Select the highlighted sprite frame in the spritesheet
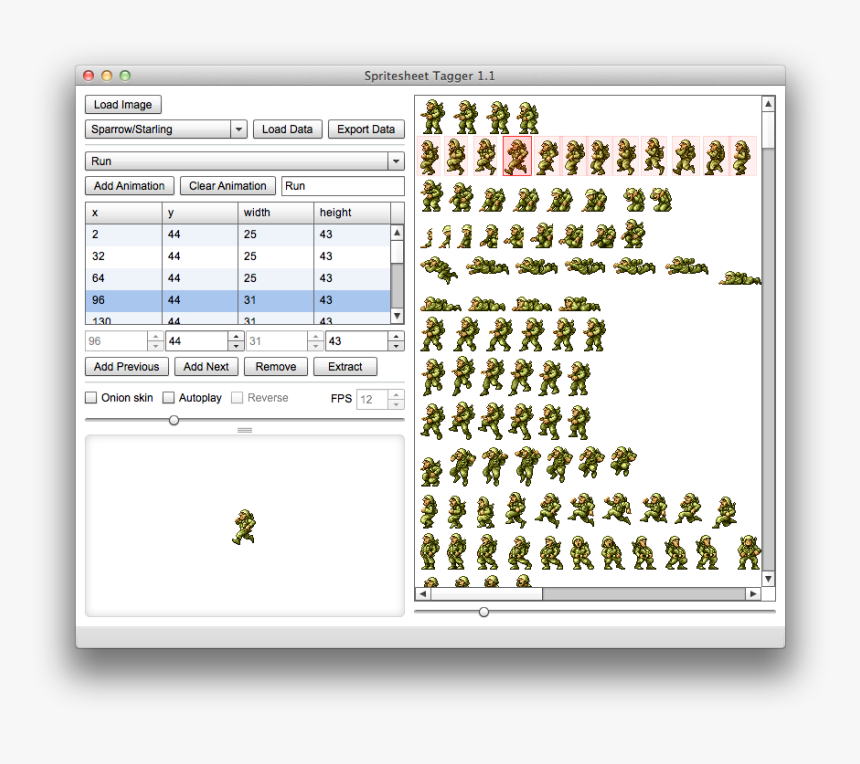 coord(517,157)
